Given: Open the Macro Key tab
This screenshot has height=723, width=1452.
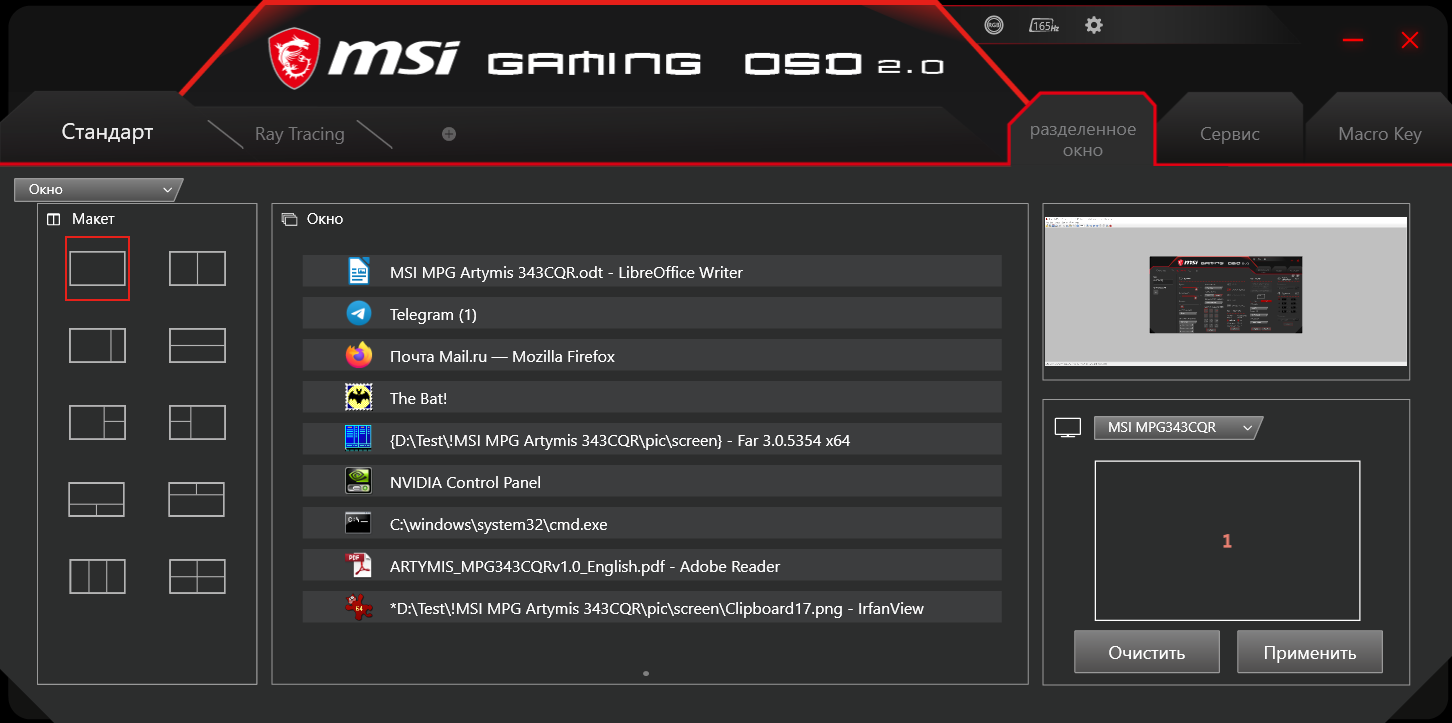Looking at the screenshot, I should (1379, 134).
